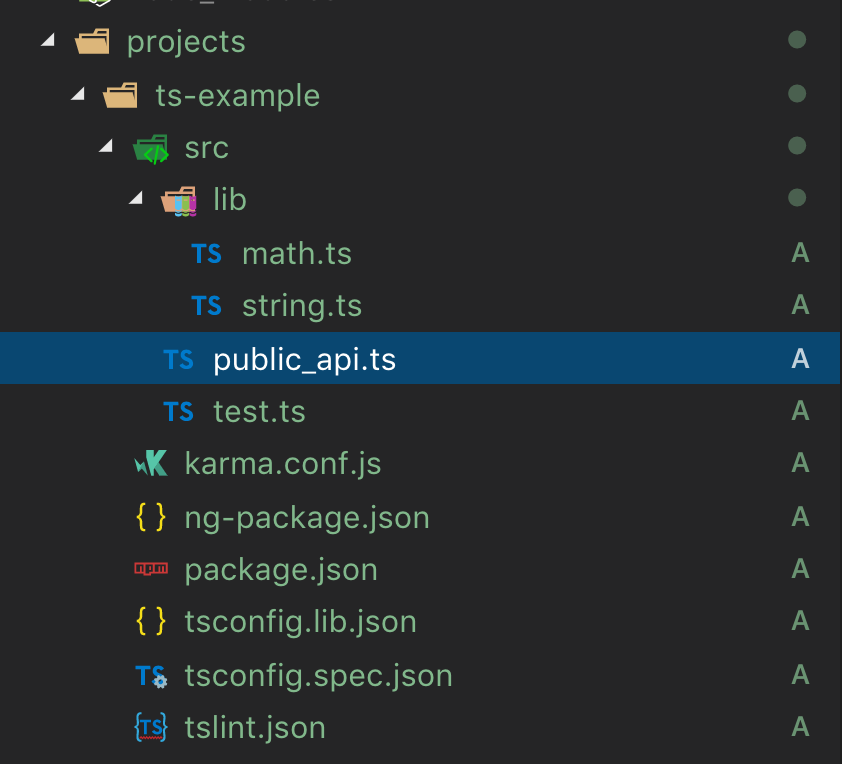
Task: Collapse the lib folder arrow
Action: (x=136, y=198)
